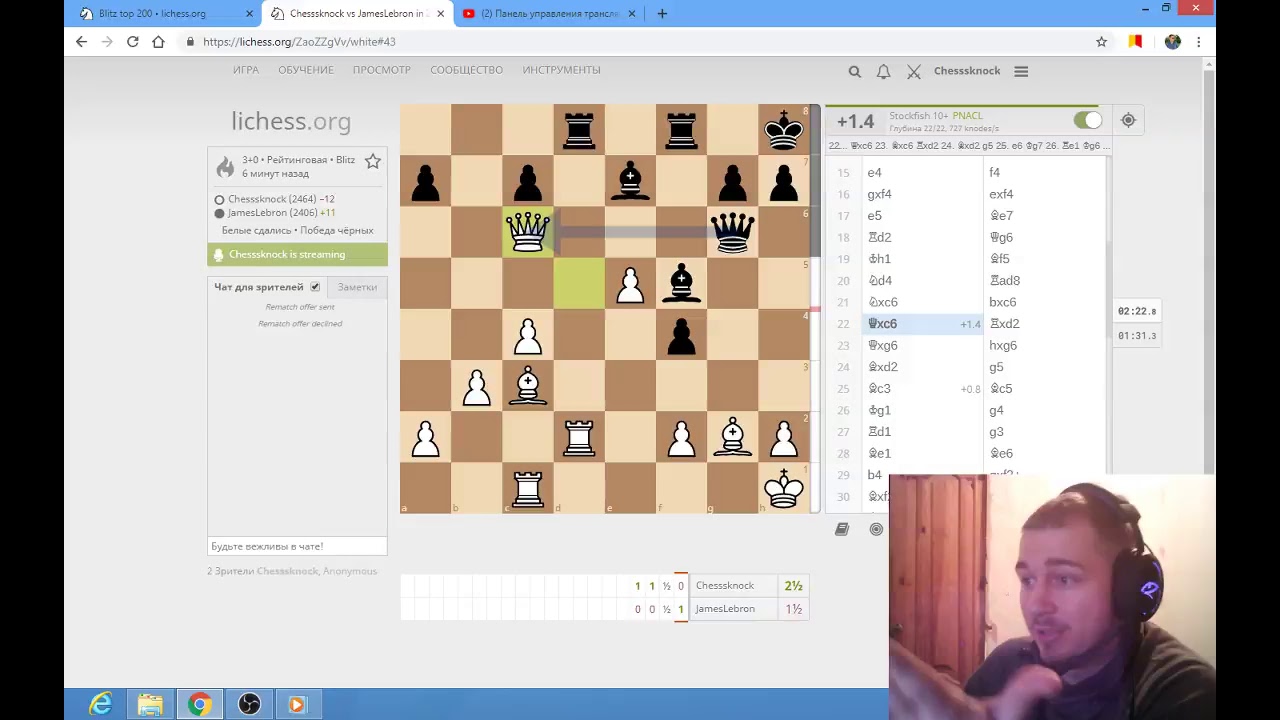Viewport: 1280px width, 720px height.
Task: Click the Chrome taskbar icon
Action: (199, 705)
